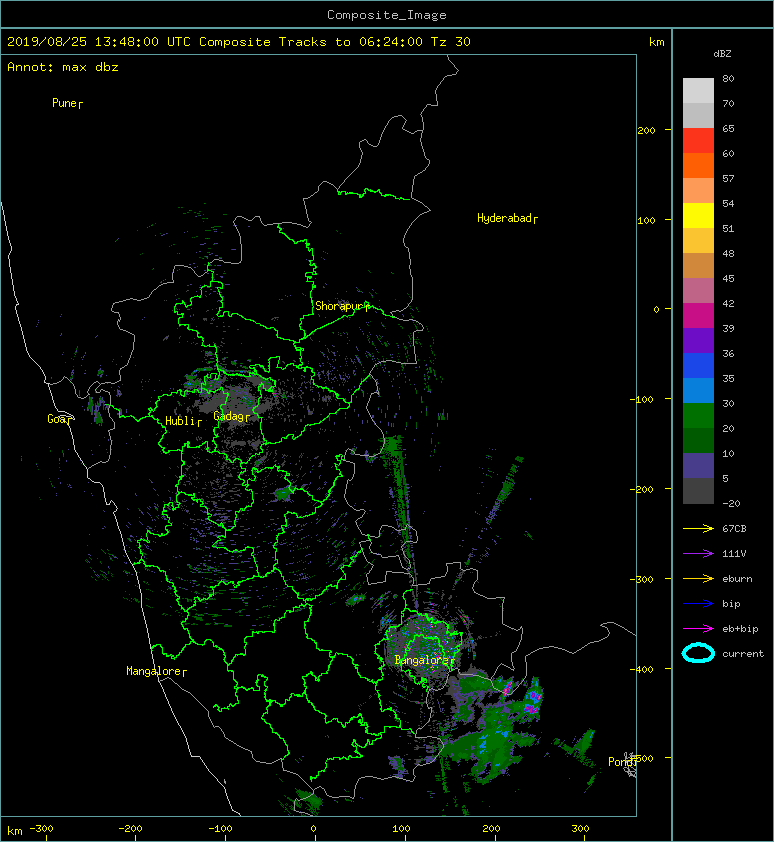
Task: Click the km unit label at top right
Action: [656, 42]
